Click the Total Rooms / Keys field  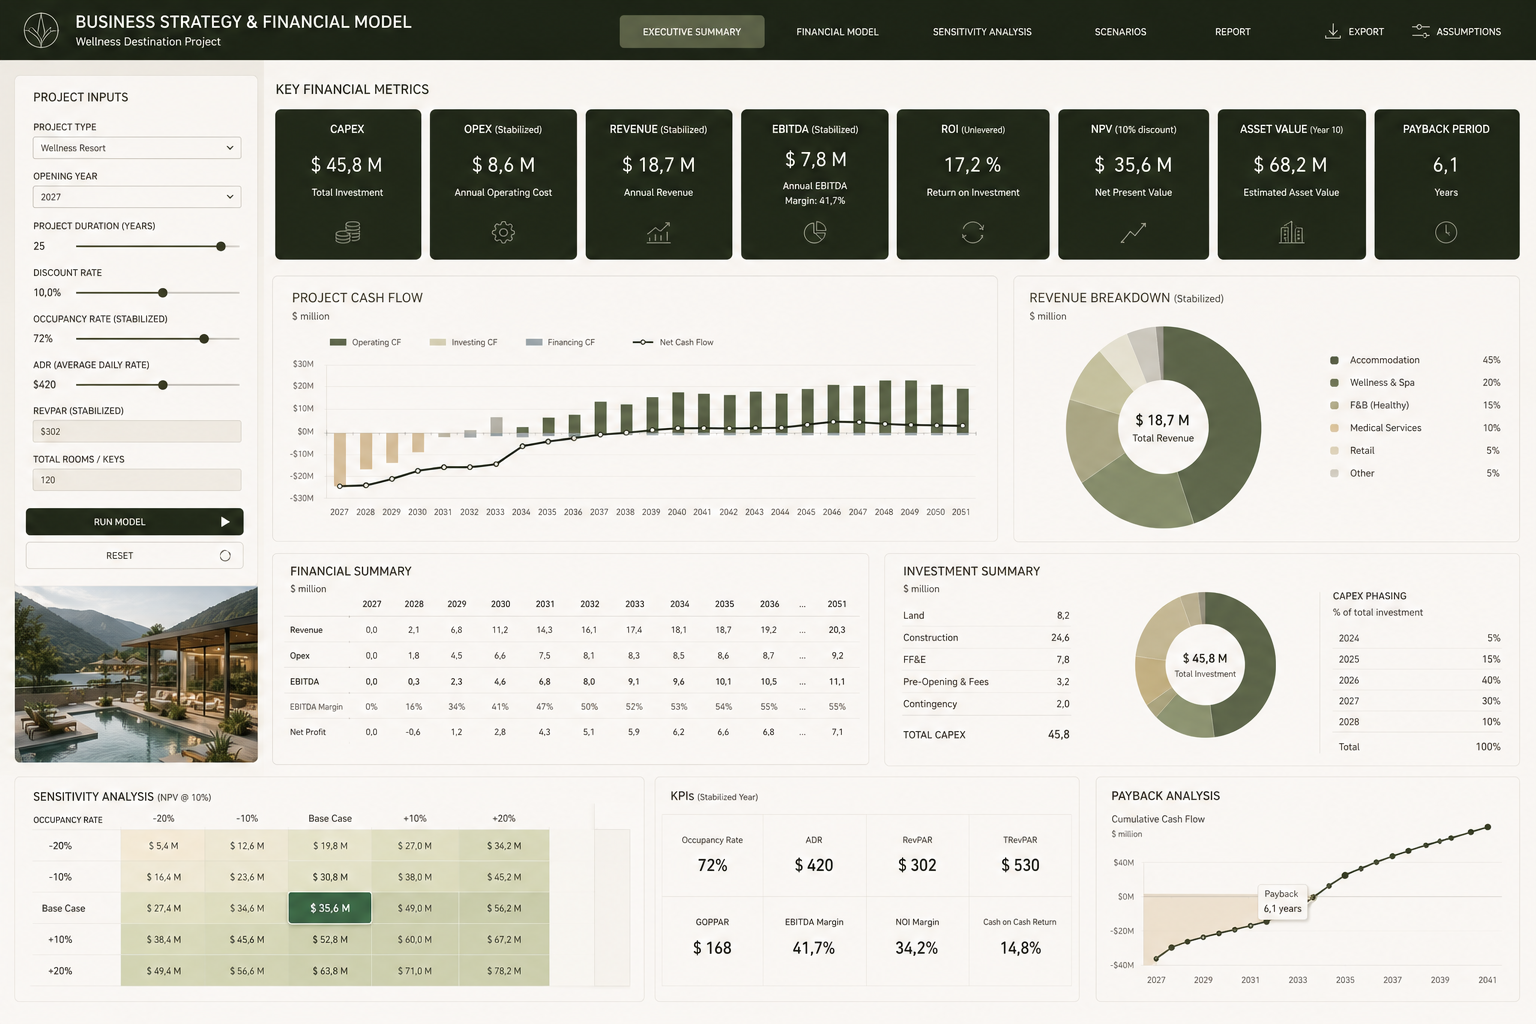137,480
